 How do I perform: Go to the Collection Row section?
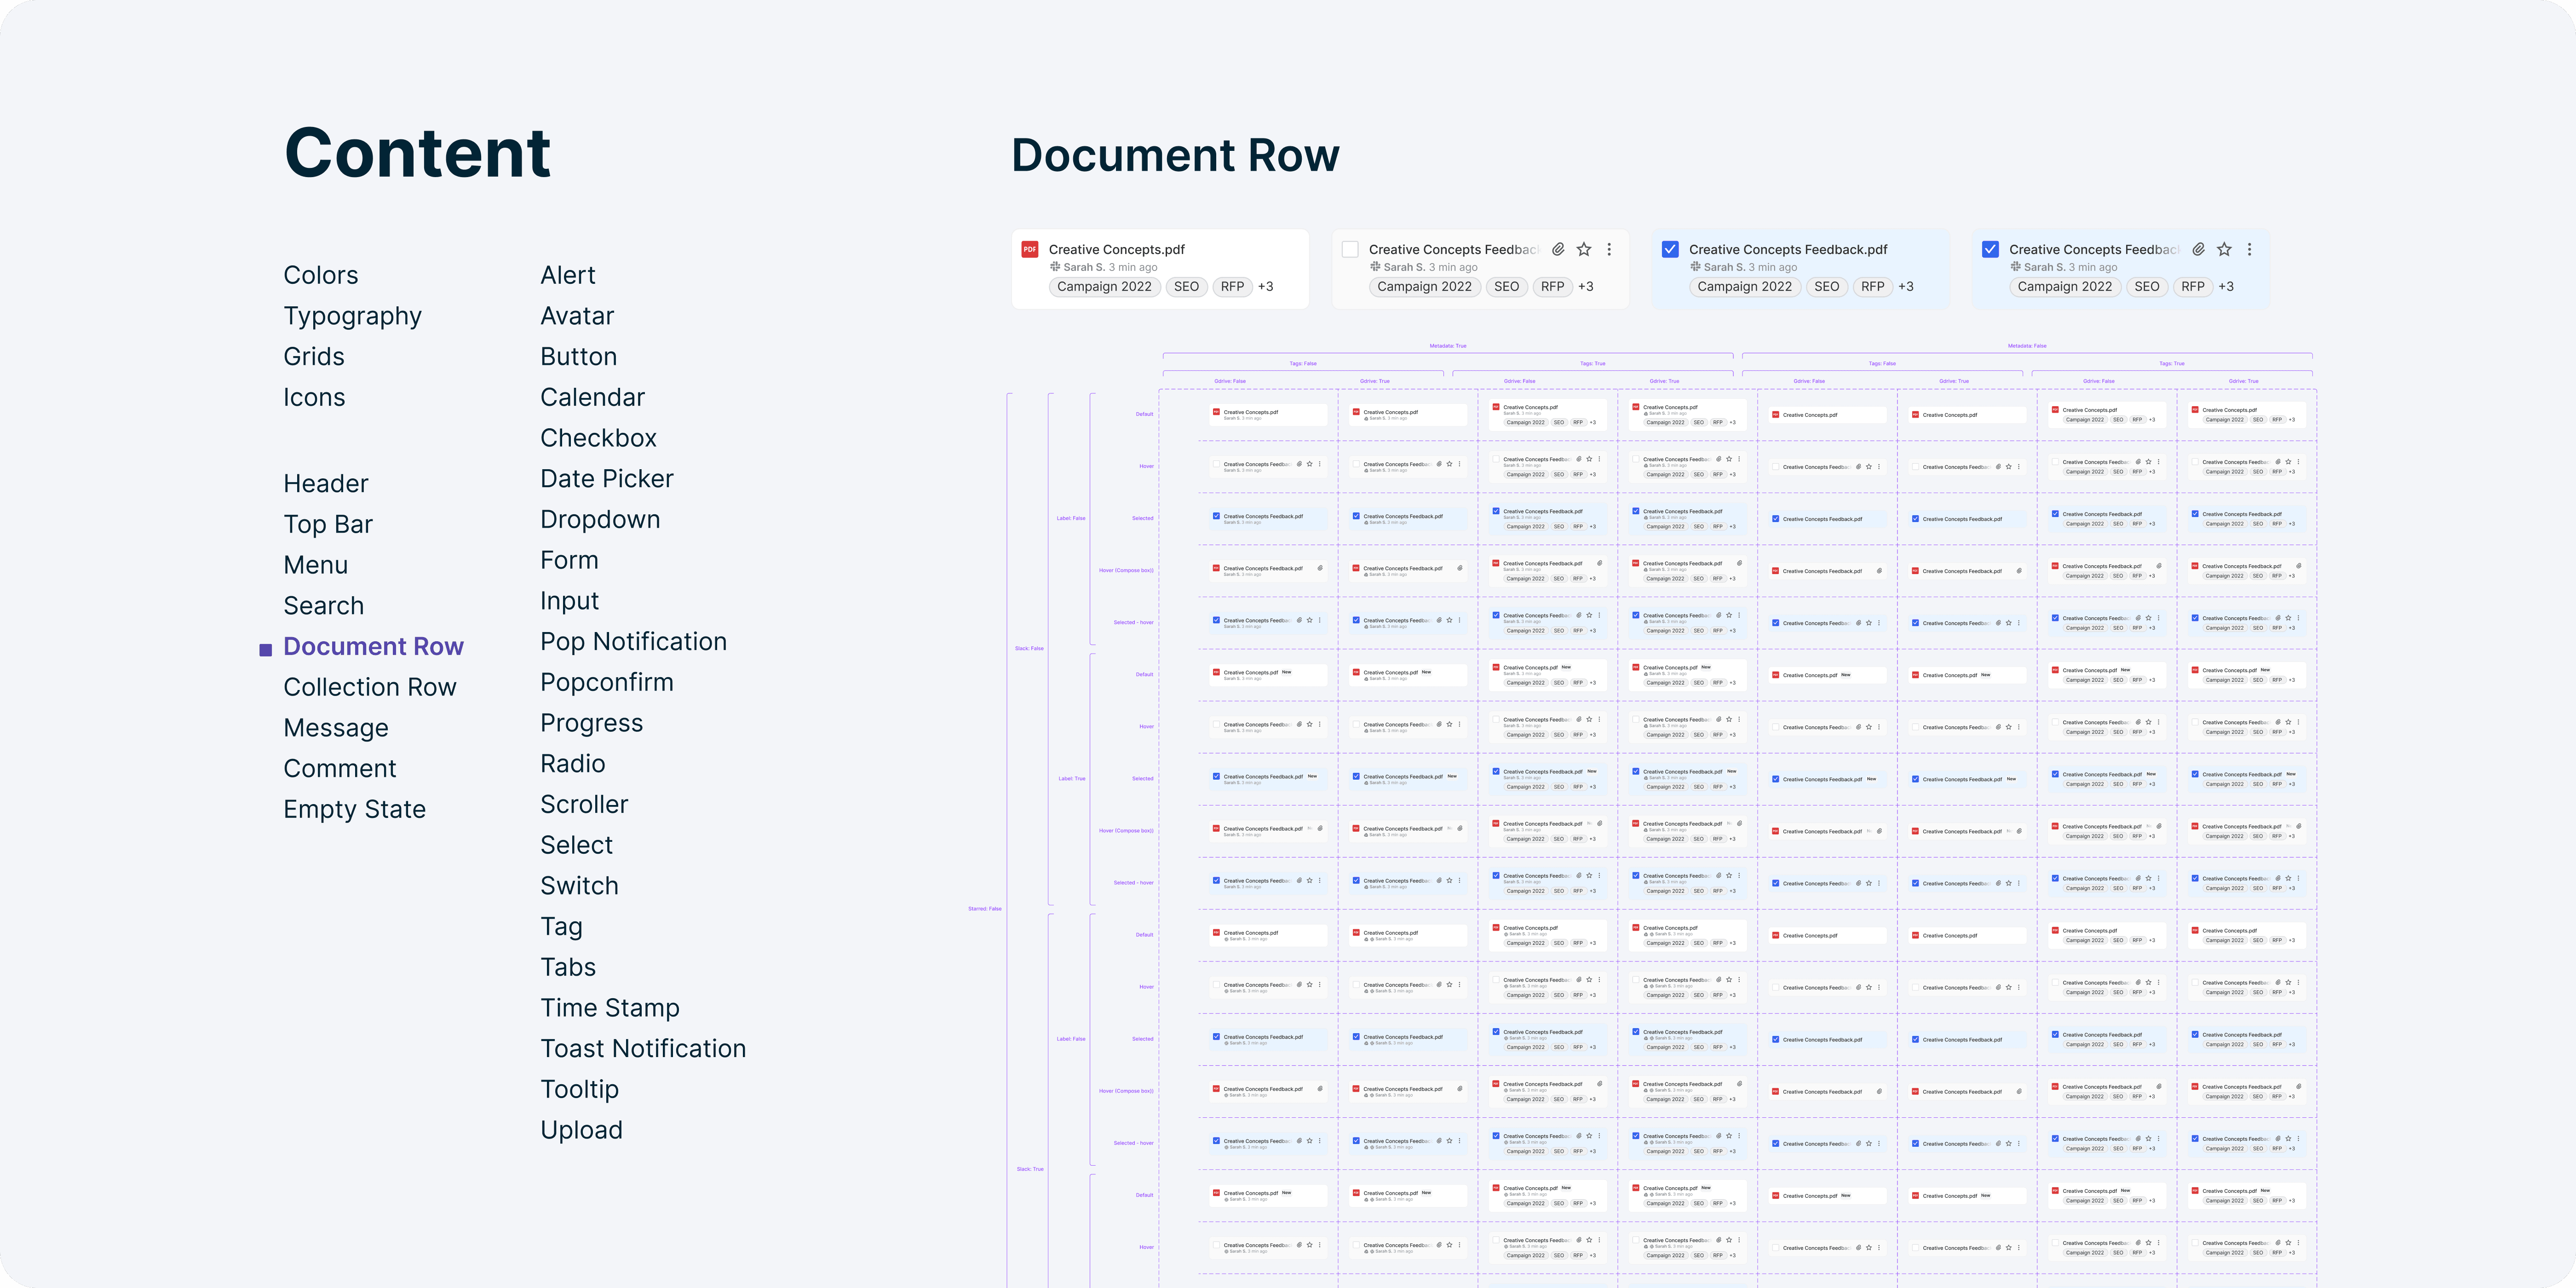click(369, 687)
